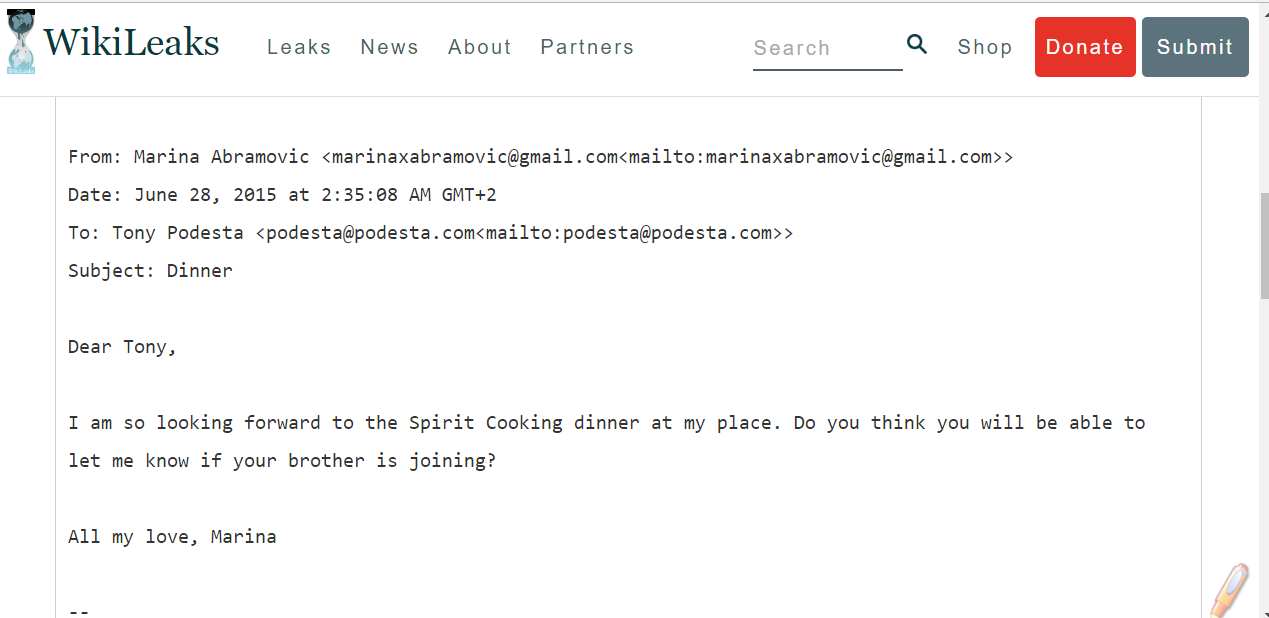Screen dimensions: 1269x618
Task: Click the All my love, Marina sign-off
Action: 172,537
